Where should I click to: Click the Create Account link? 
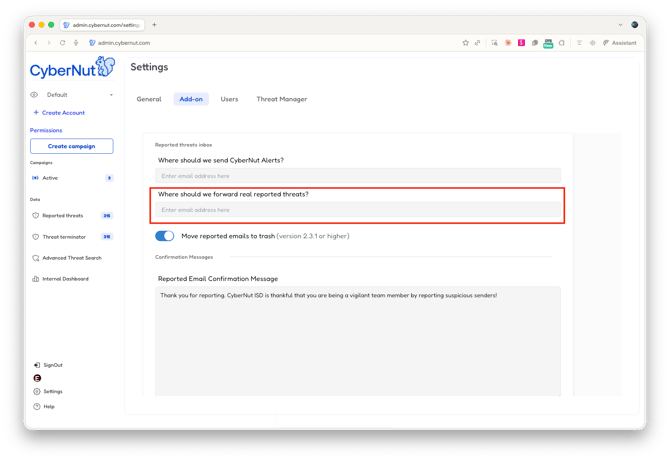point(59,113)
